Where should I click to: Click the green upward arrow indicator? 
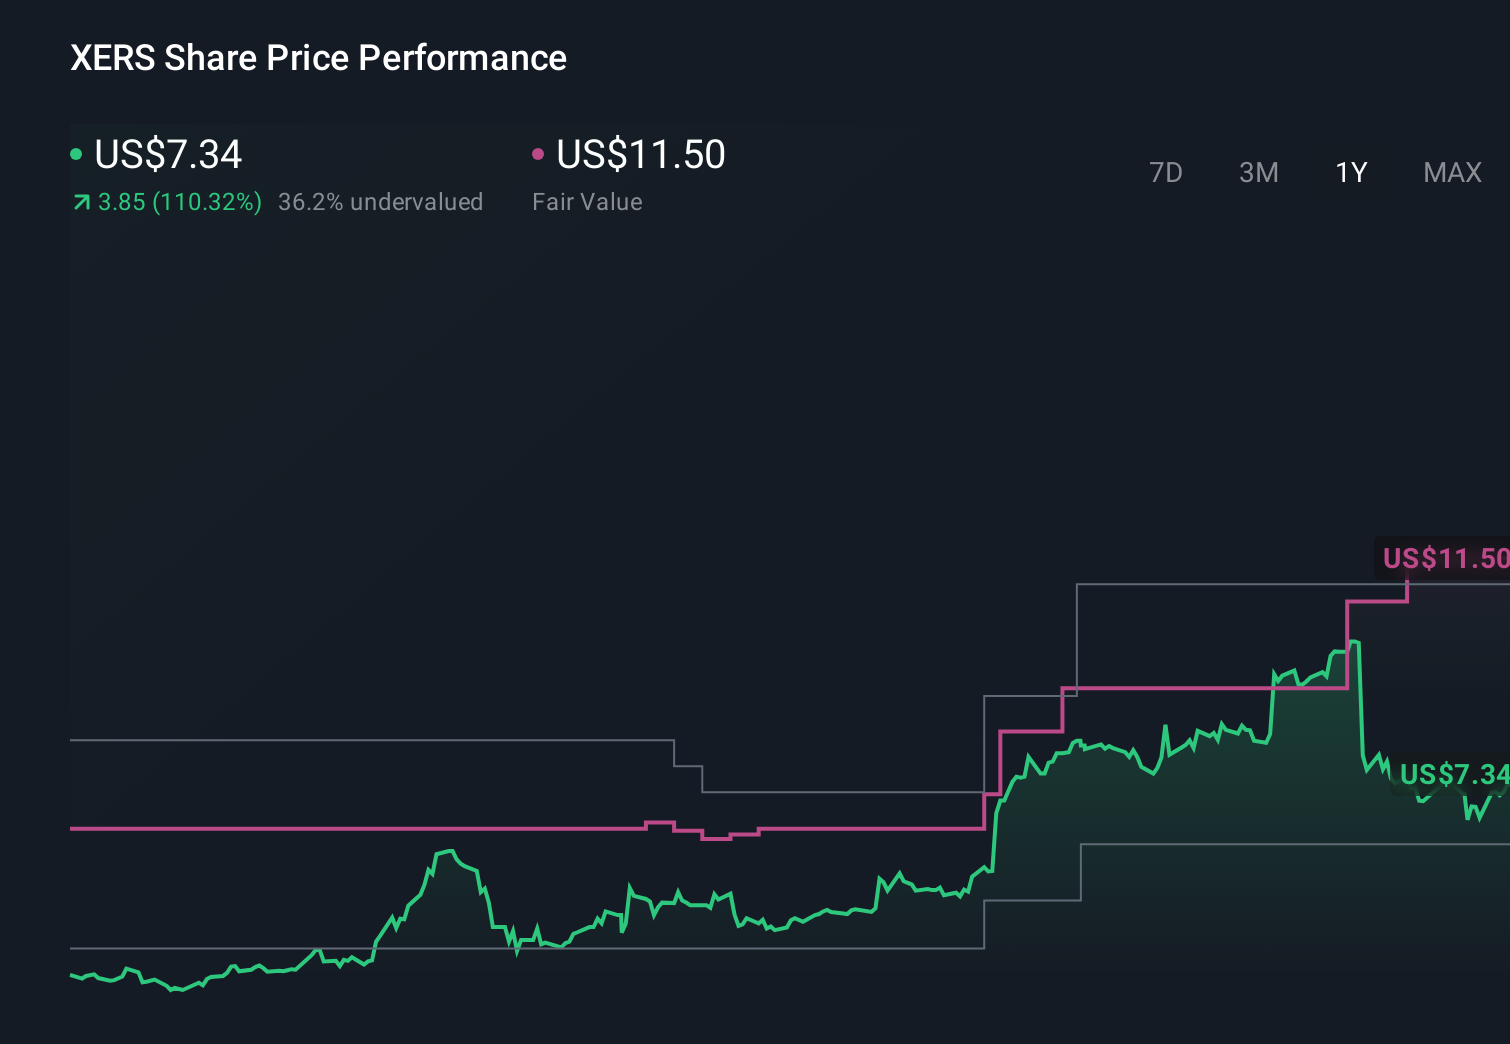(80, 202)
